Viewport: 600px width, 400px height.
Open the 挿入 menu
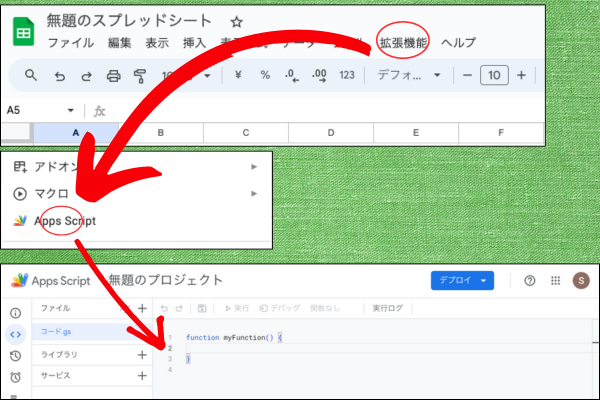click(194, 42)
